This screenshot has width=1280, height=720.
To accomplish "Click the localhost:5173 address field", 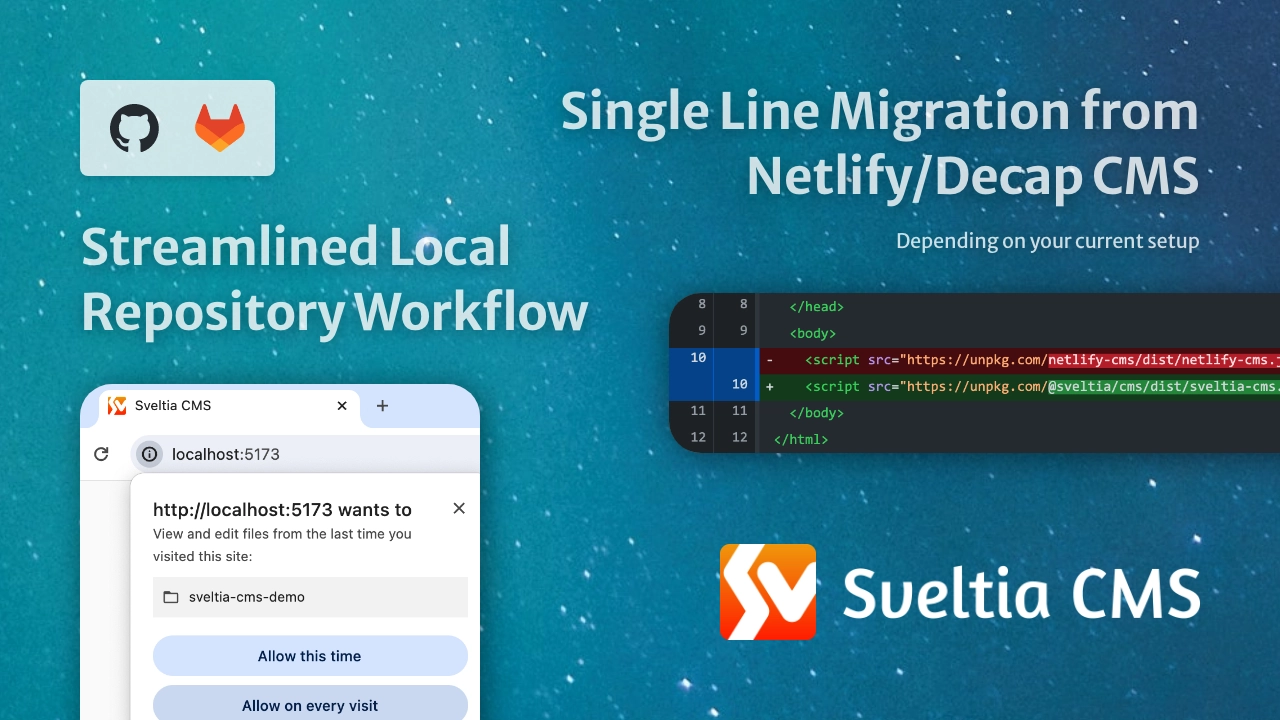I will 305,454.
